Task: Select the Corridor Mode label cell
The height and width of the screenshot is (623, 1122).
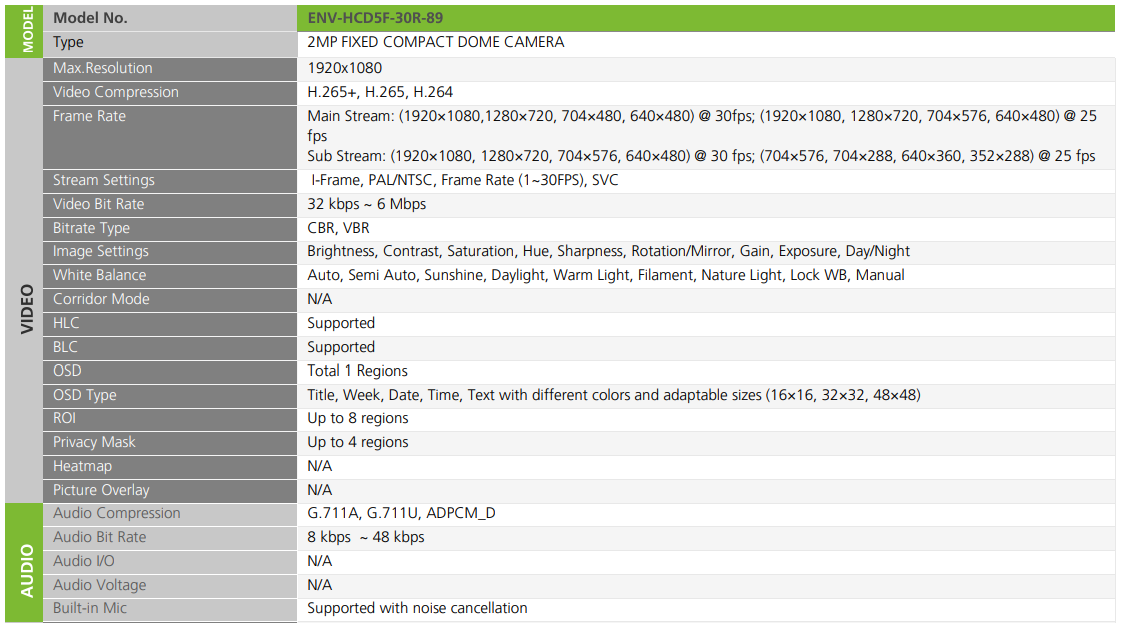Action: tap(101, 299)
